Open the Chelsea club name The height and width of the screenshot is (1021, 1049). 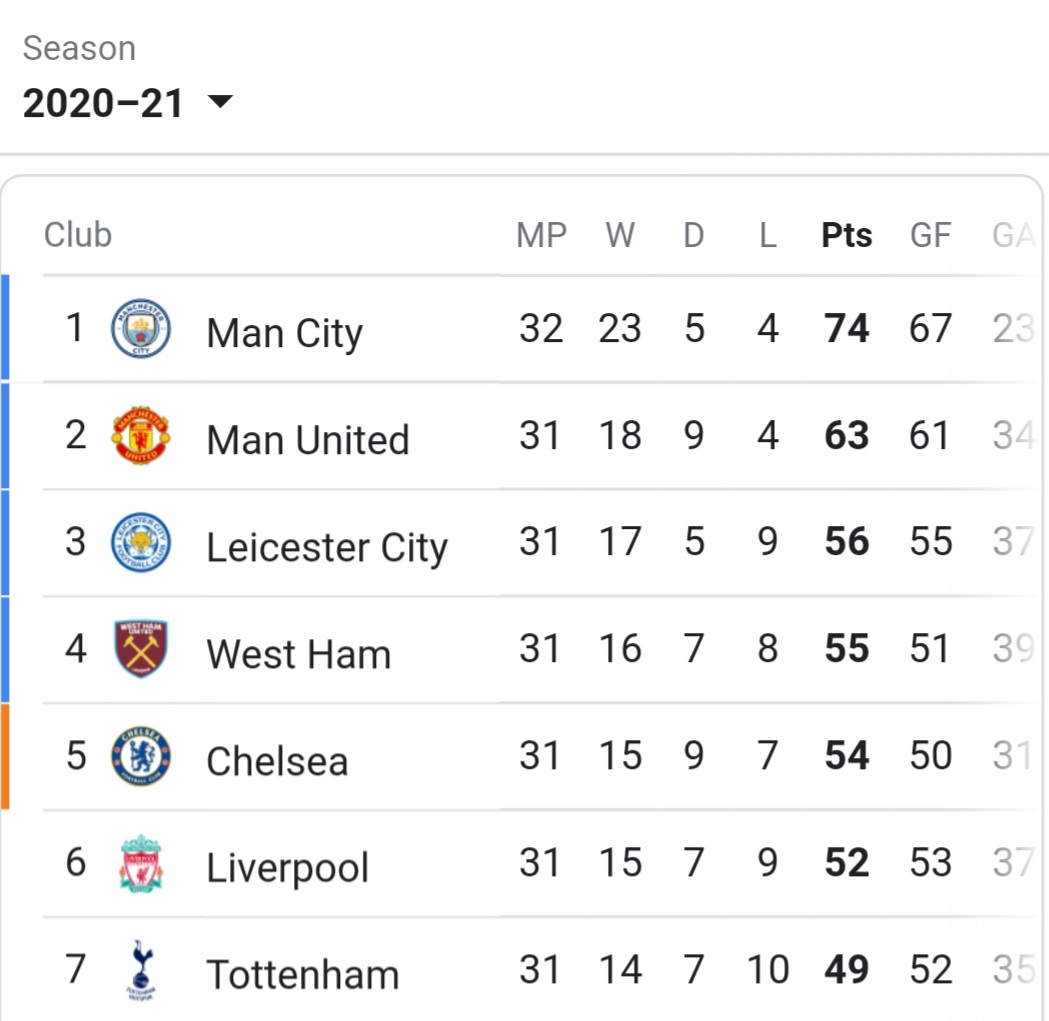[277, 761]
